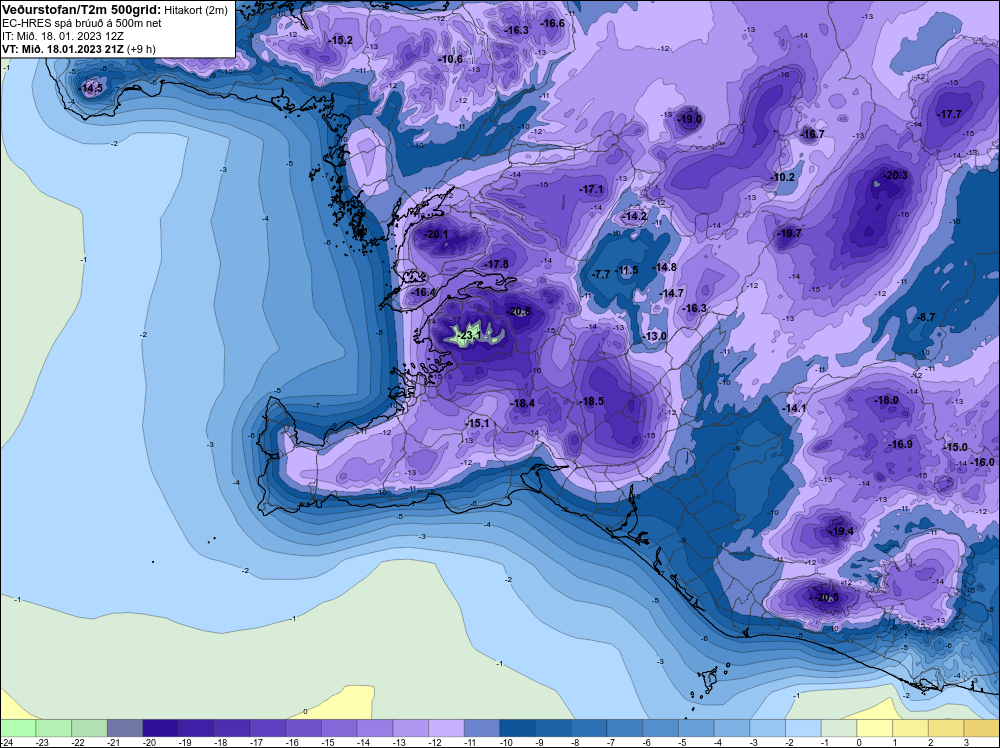This screenshot has height=748, width=1000.
Task: Click the -16.6 temperature label
Action: tap(553, 24)
